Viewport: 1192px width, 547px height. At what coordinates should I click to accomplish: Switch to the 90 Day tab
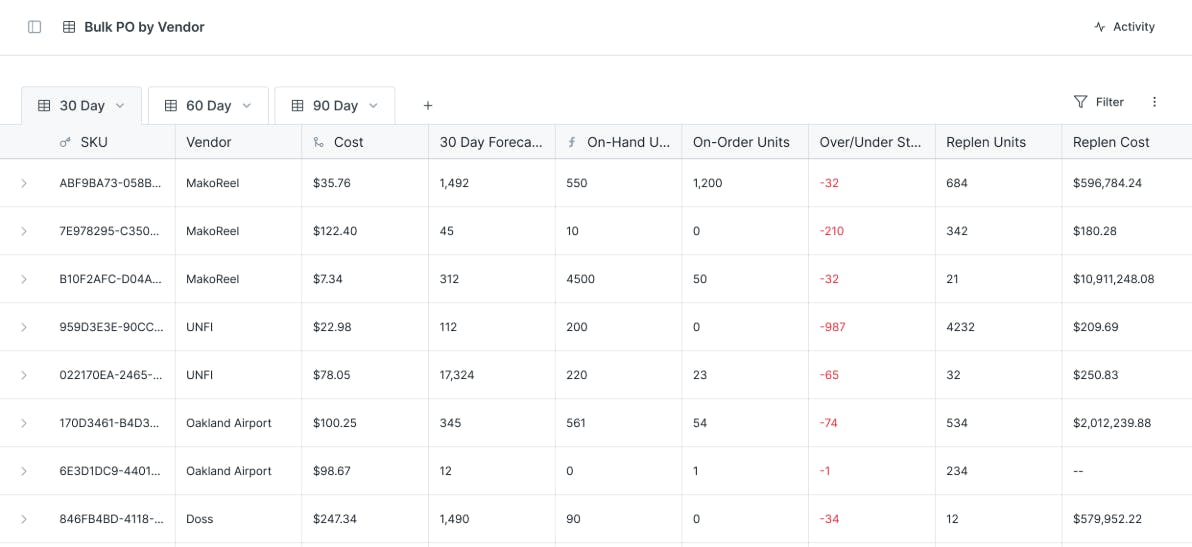coord(335,105)
